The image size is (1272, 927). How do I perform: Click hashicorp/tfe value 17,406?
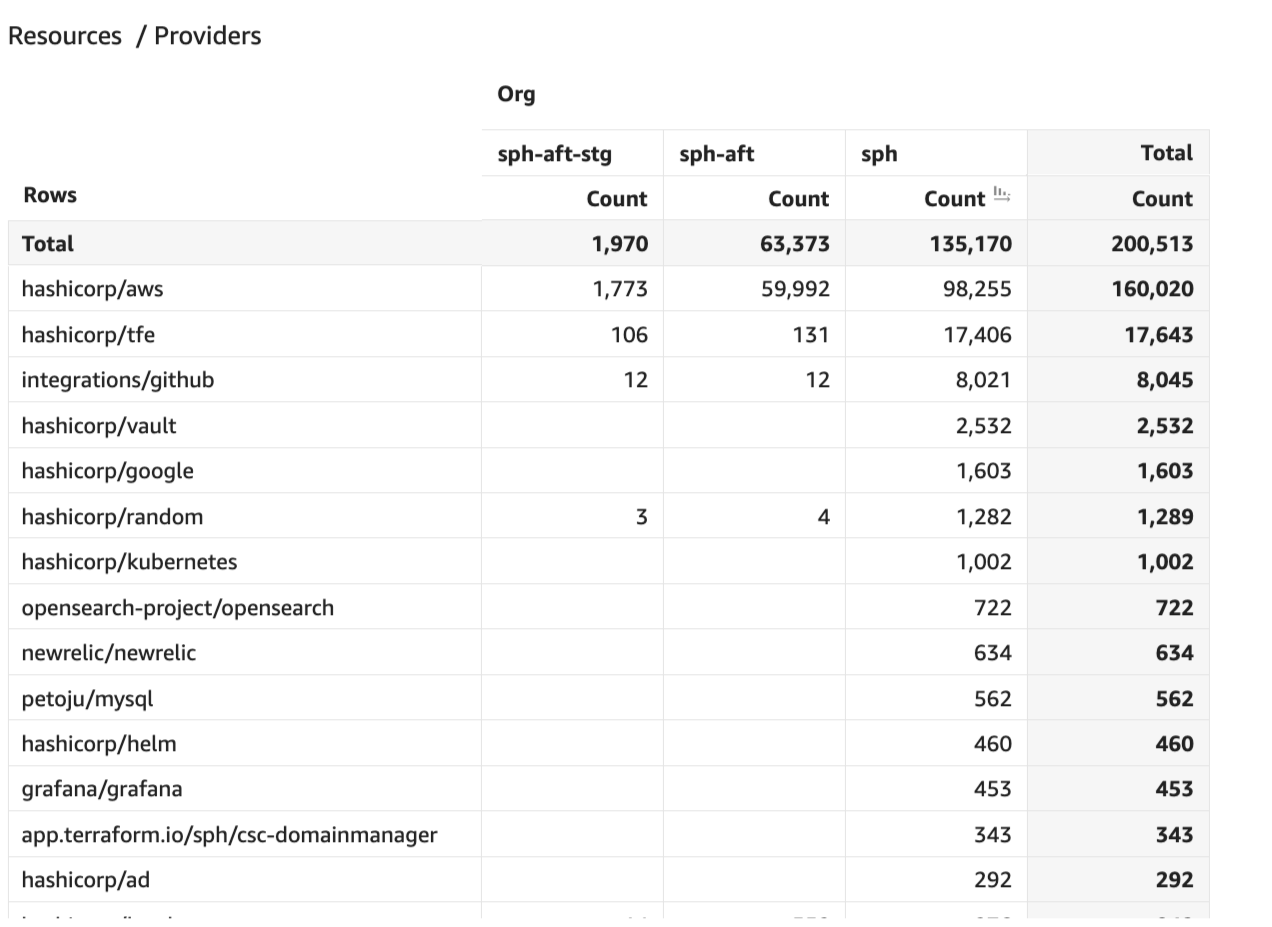(x=977, y=335)
